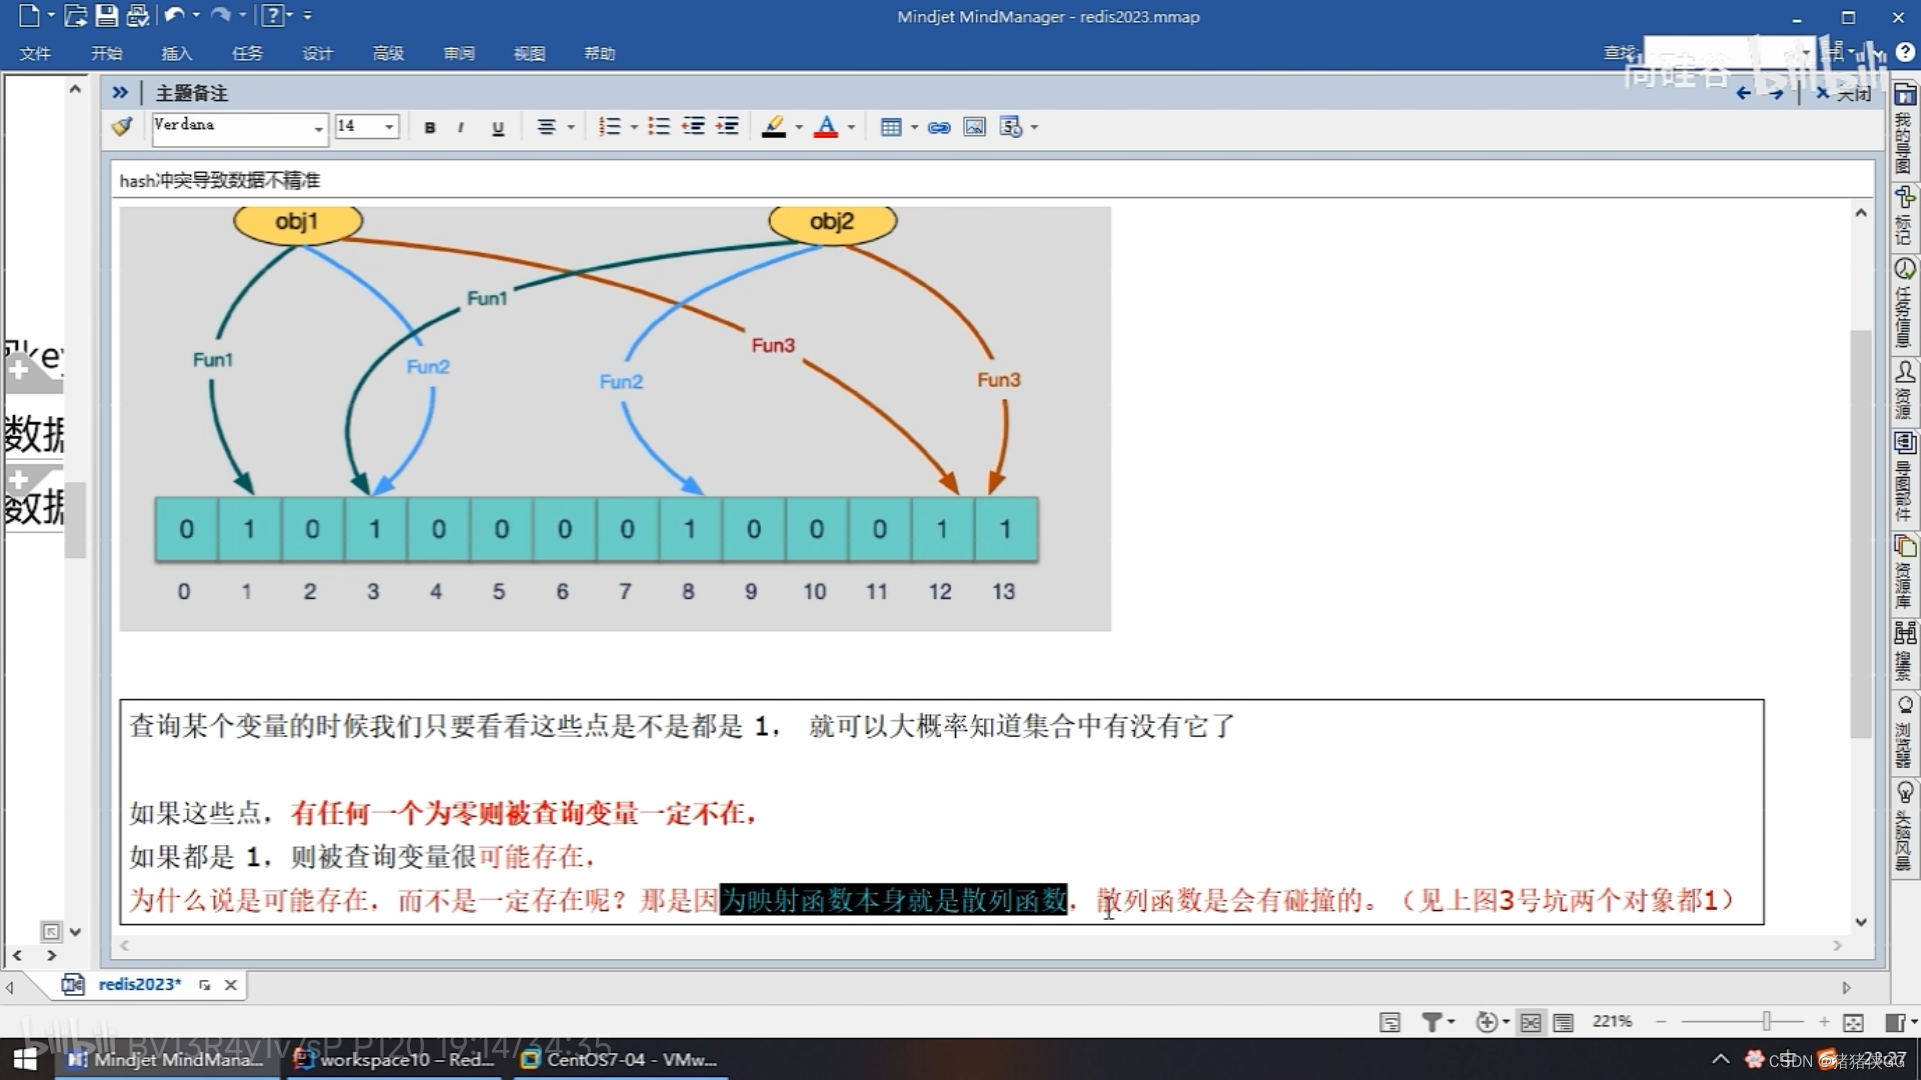Open the 帮助 ribbon tab

tap(599, 53)
